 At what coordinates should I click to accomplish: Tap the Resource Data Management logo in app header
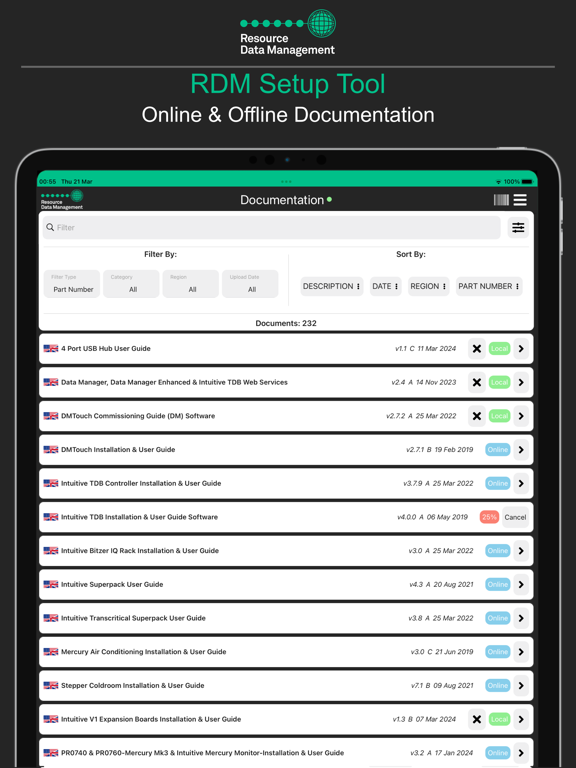62,200
